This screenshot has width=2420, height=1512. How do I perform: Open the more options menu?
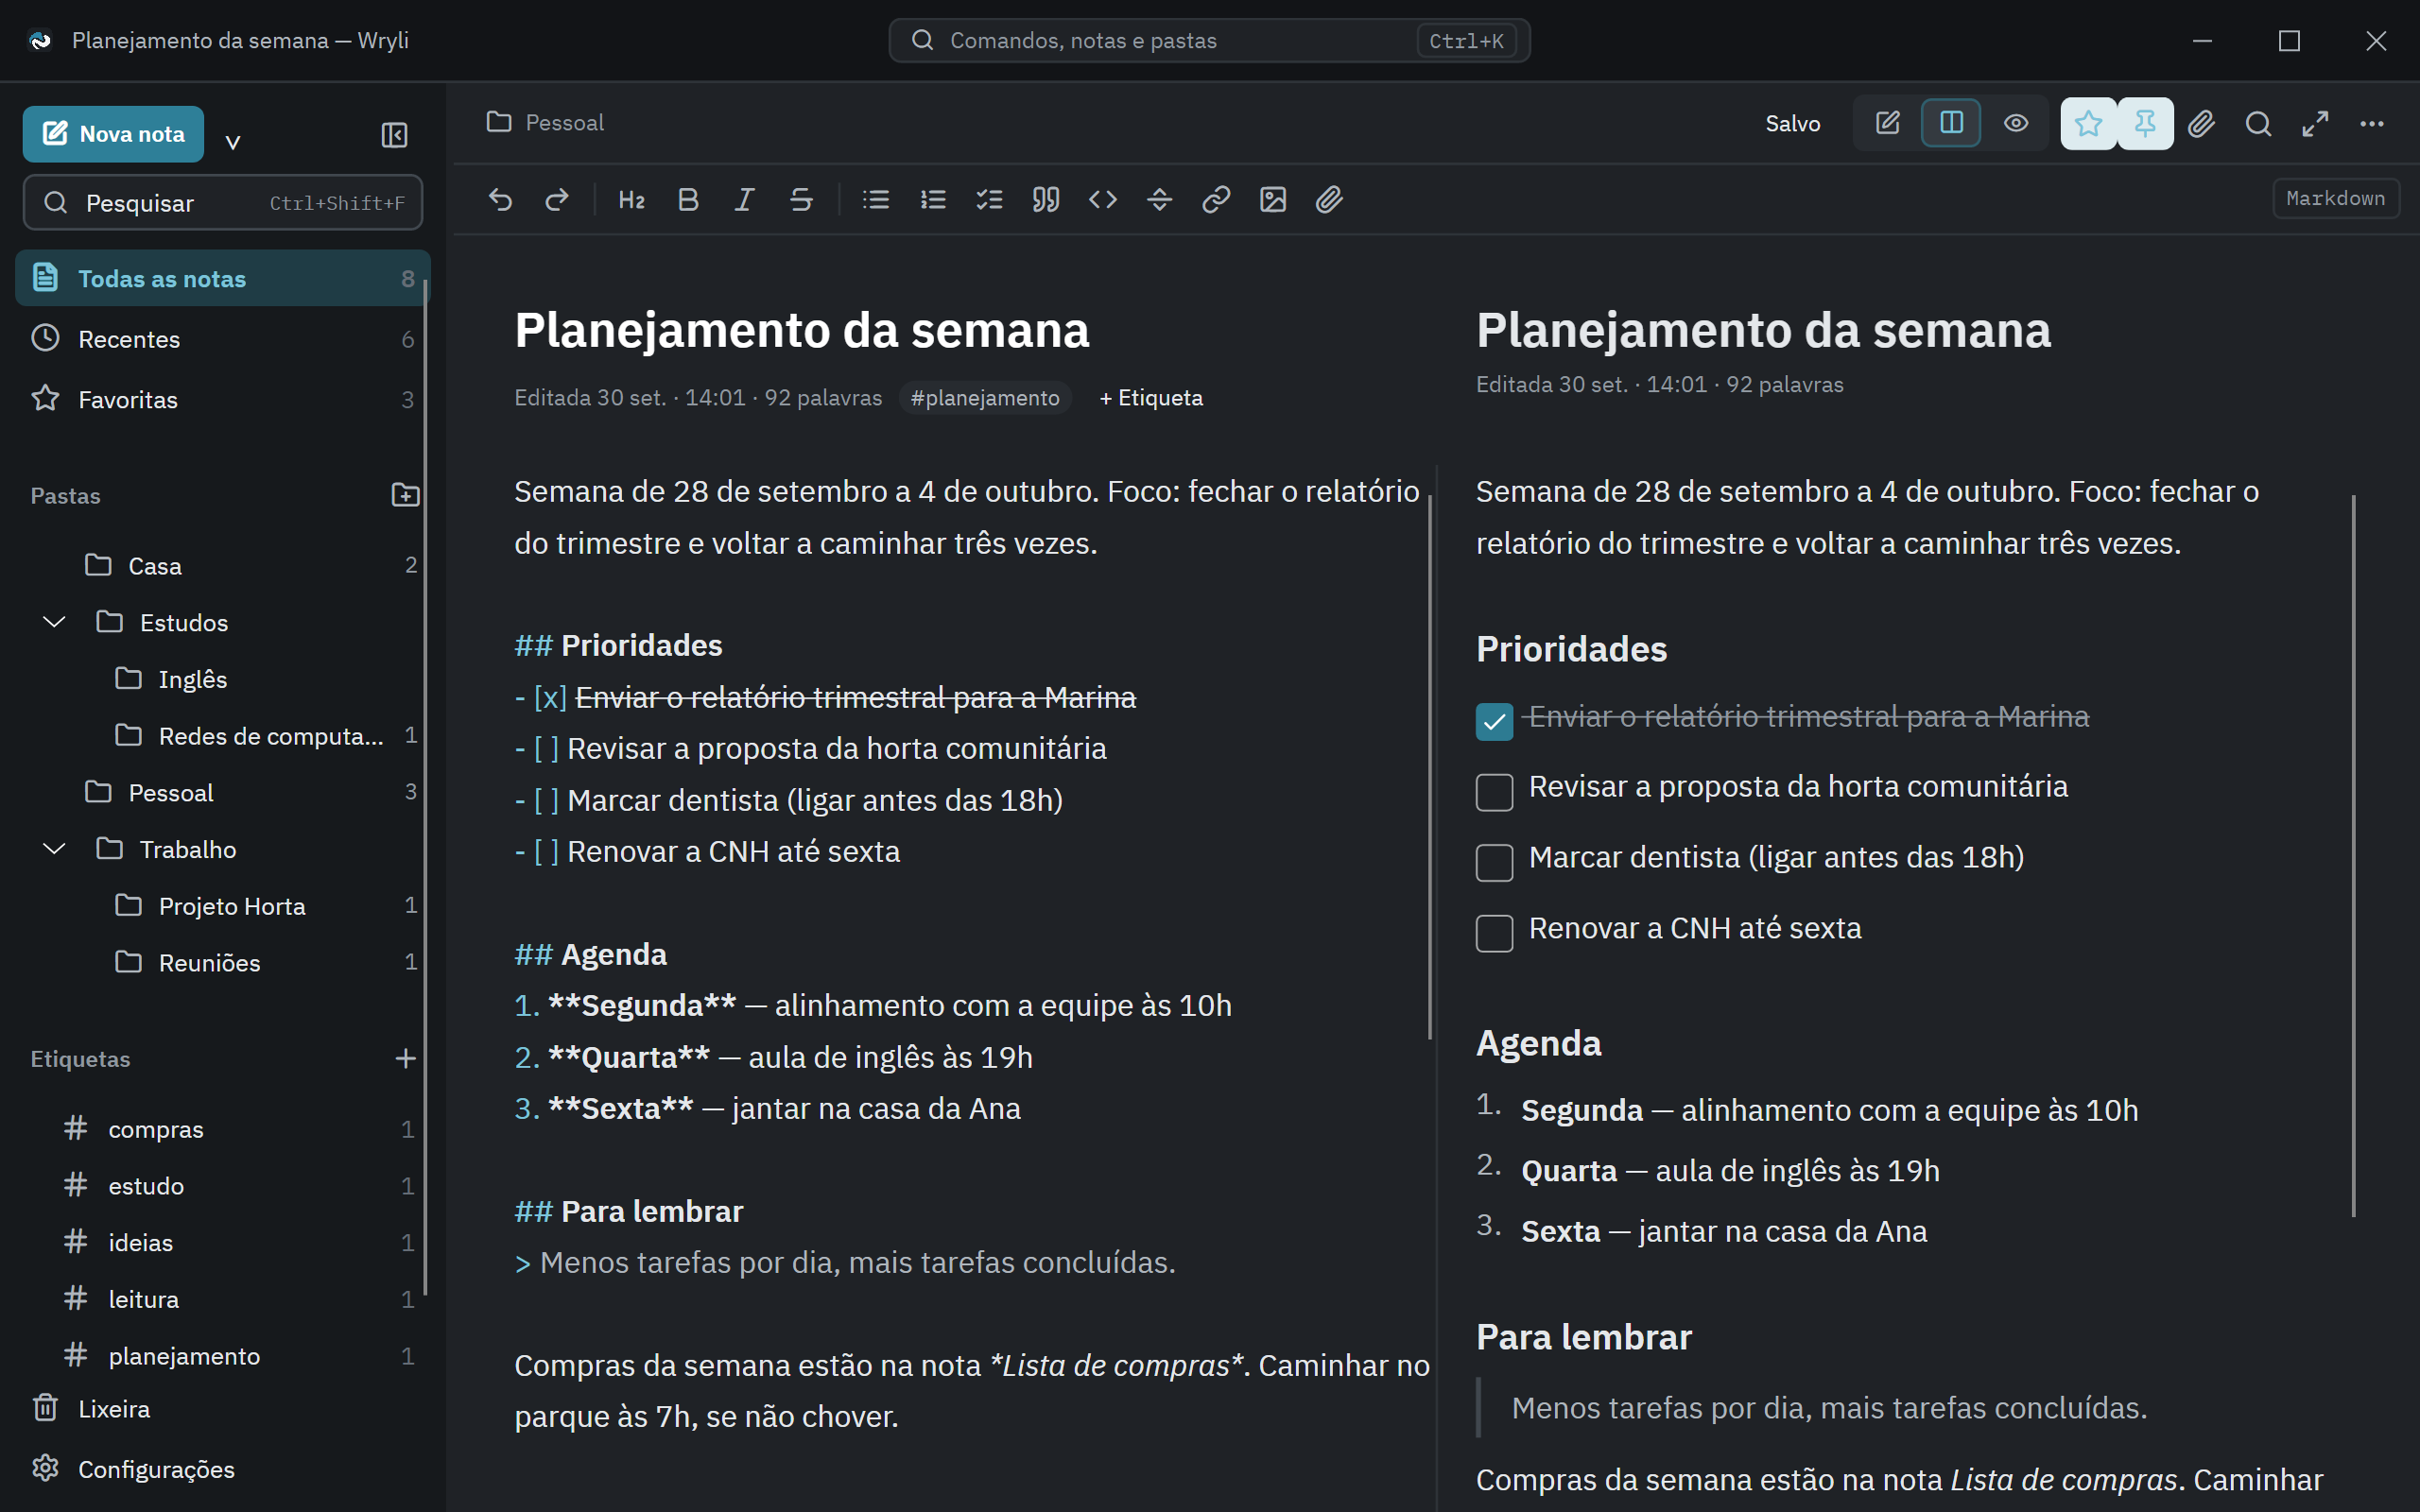tap(2372, 123)
